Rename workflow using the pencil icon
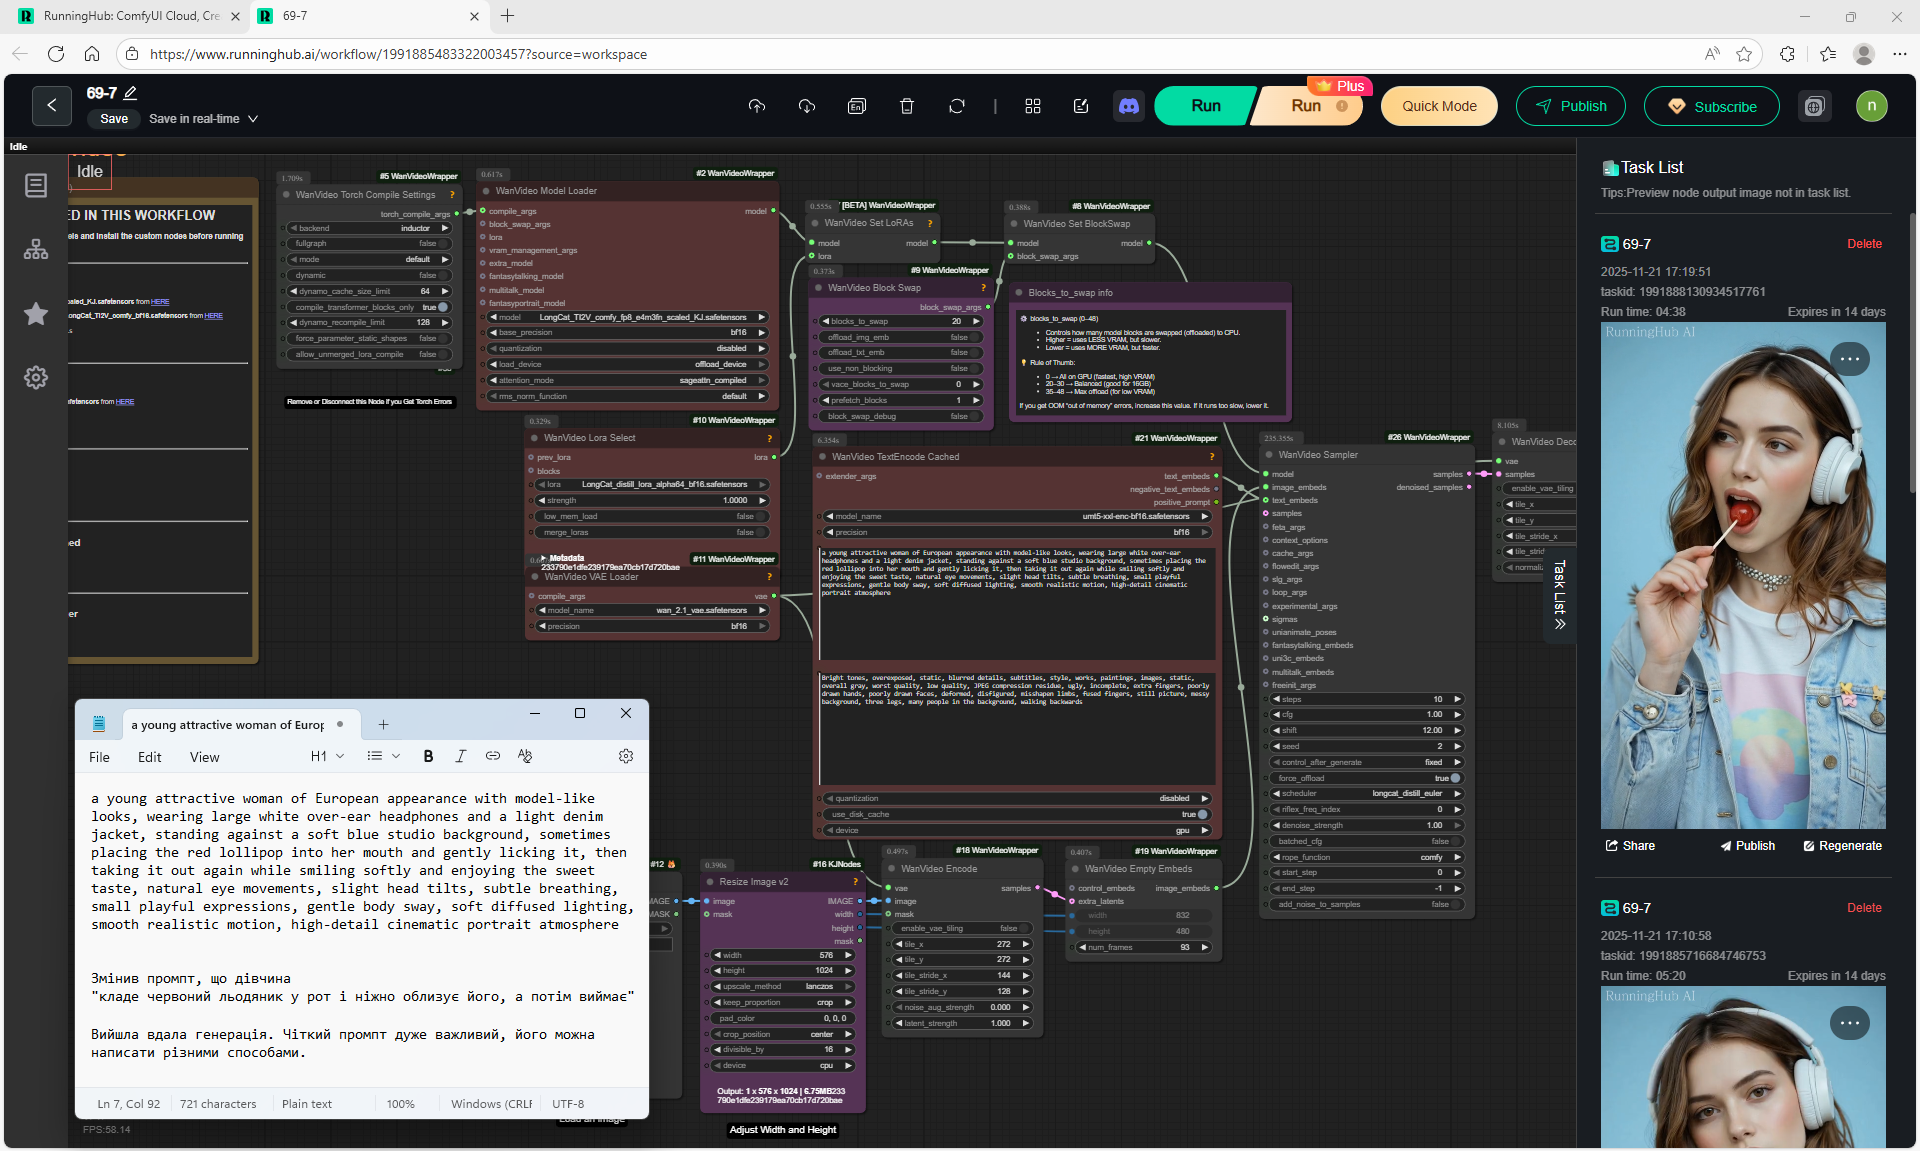The image size is (1920, 1151). [131, 93]
